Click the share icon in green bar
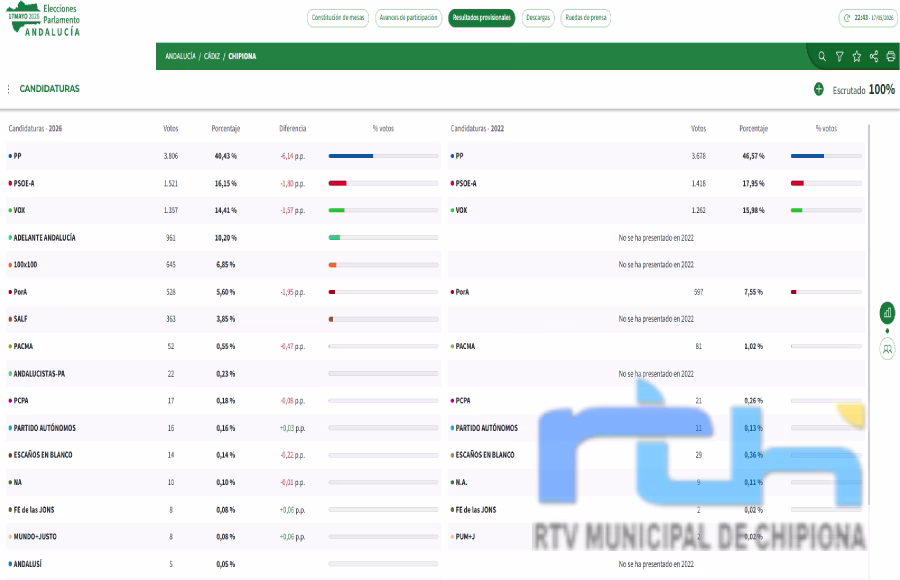The image size is (900, 580). pyautogui.click(x=874, y=56)
